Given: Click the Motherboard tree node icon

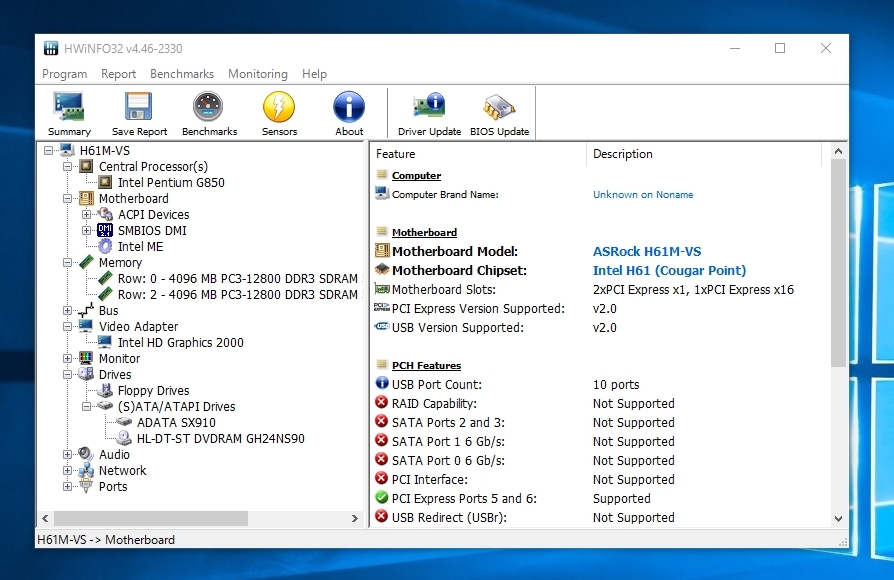Looking at the screenshot, I should point(86,198).
